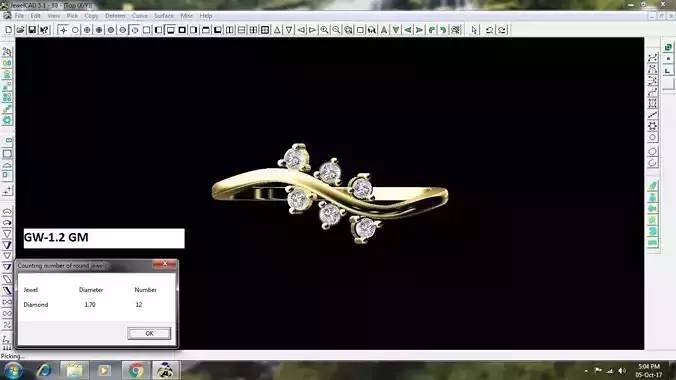676x380 pixels.
Task: Click the green right-pointing arrow icon
Action: tap(419, 30)
